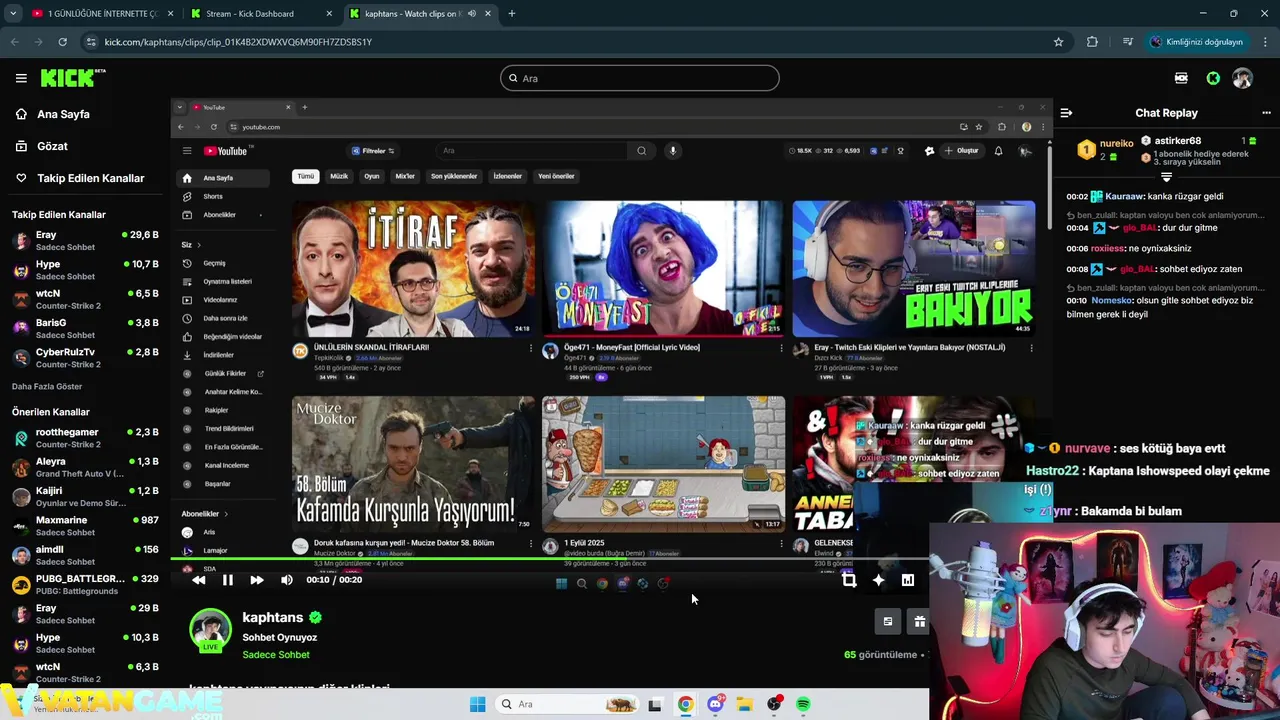Open Spotify from the taskbar
The image size is (1280, 720).
[x=803, y=704]
